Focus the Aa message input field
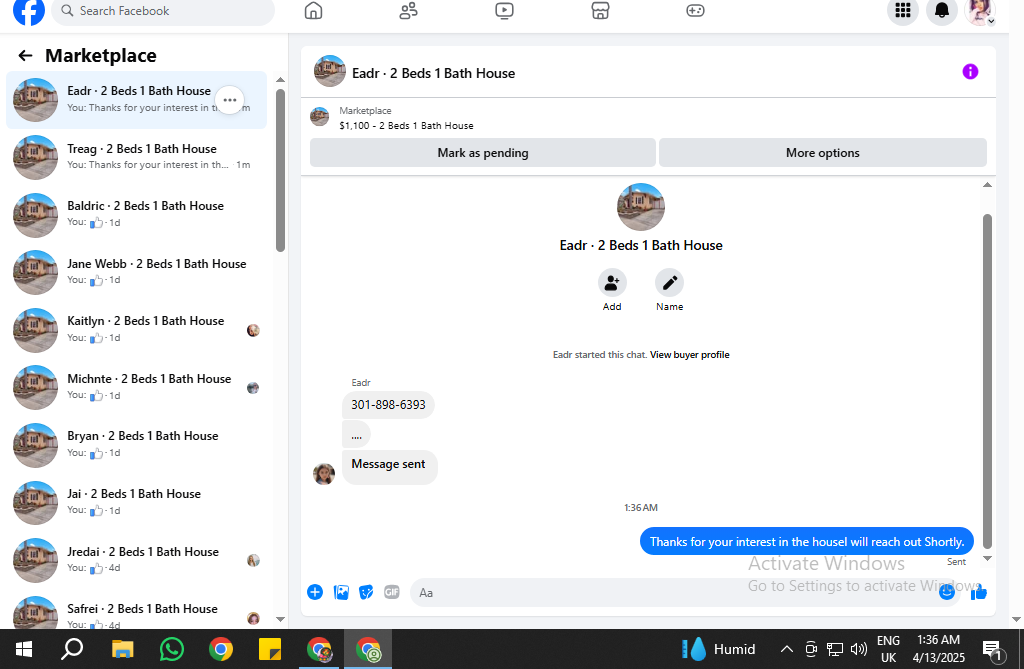1024x669 pixels. click(x=673, y=593)
